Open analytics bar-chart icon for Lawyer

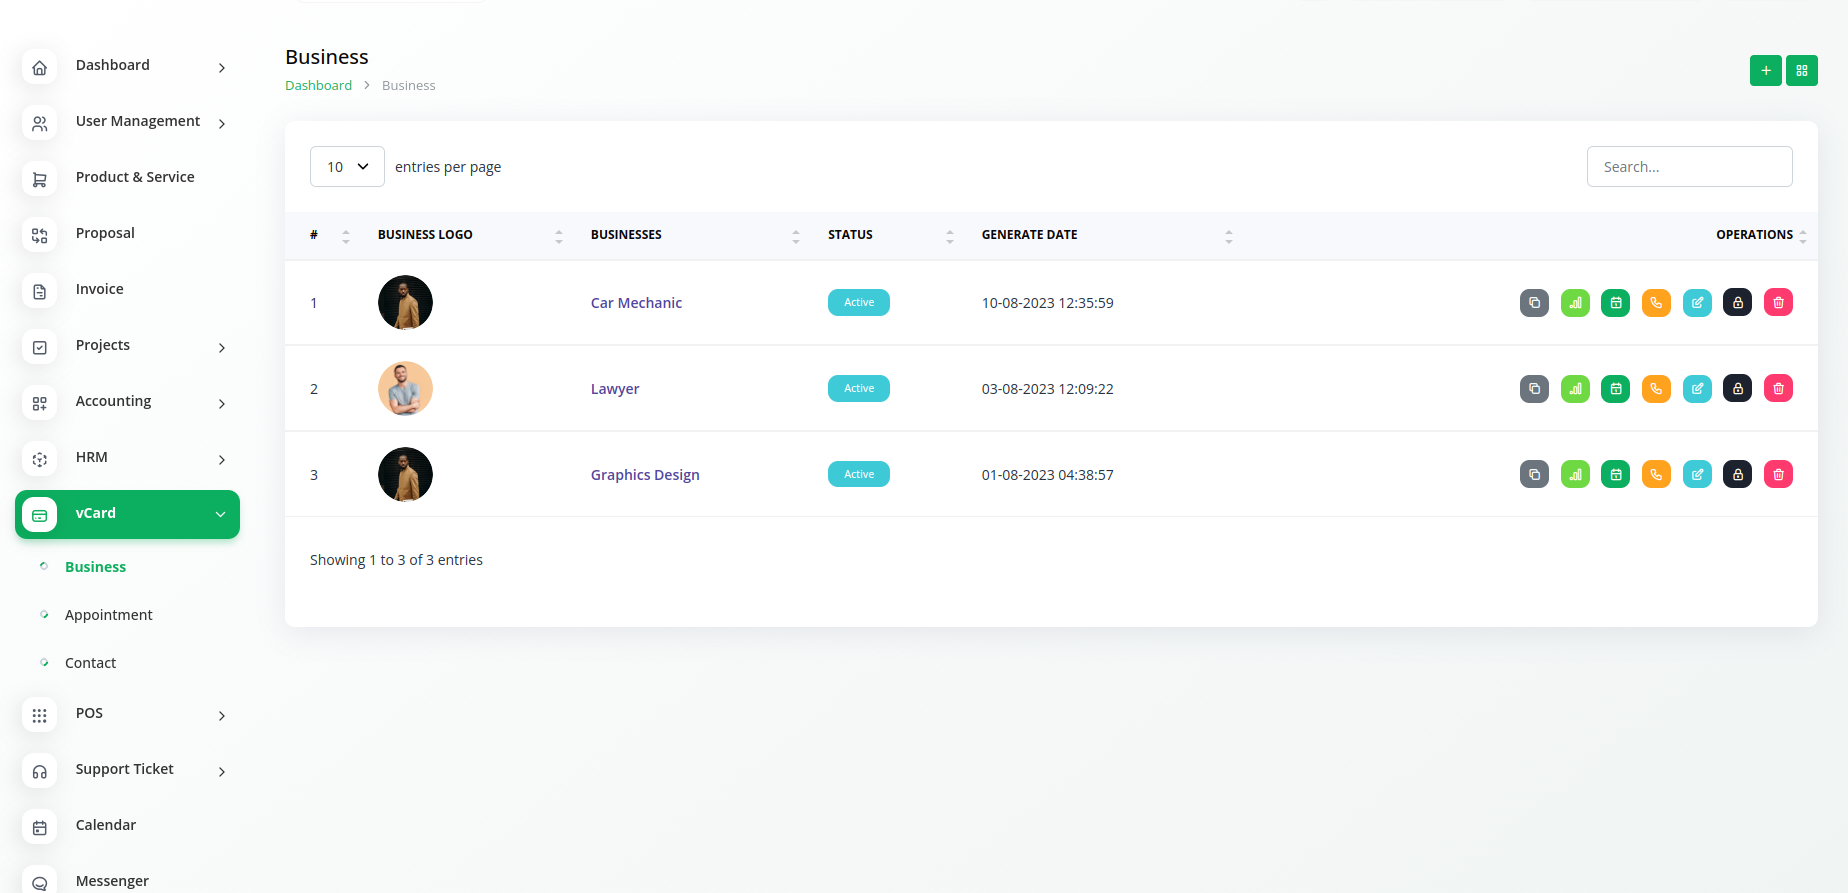click(1575, 389)
